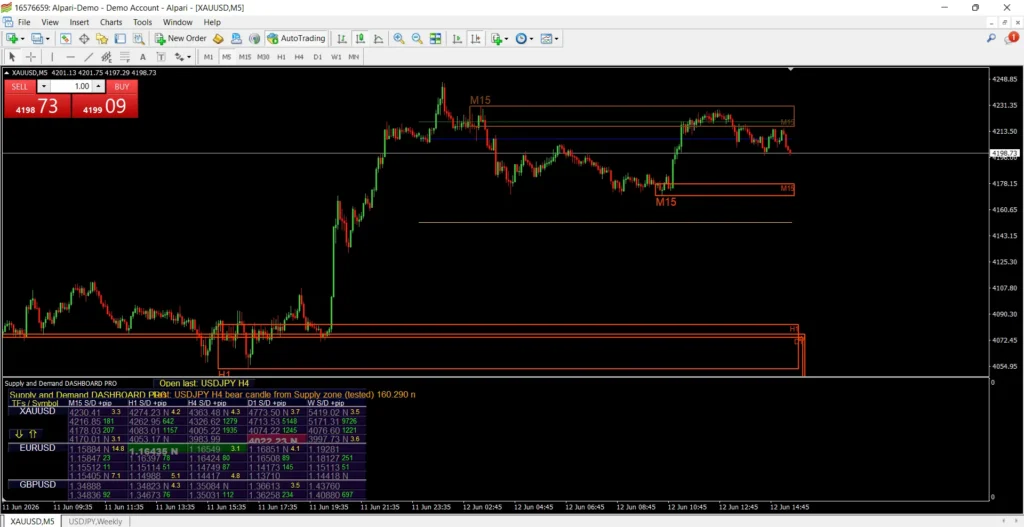Toggle the AutoTrading button

click(x=296, y=39)
